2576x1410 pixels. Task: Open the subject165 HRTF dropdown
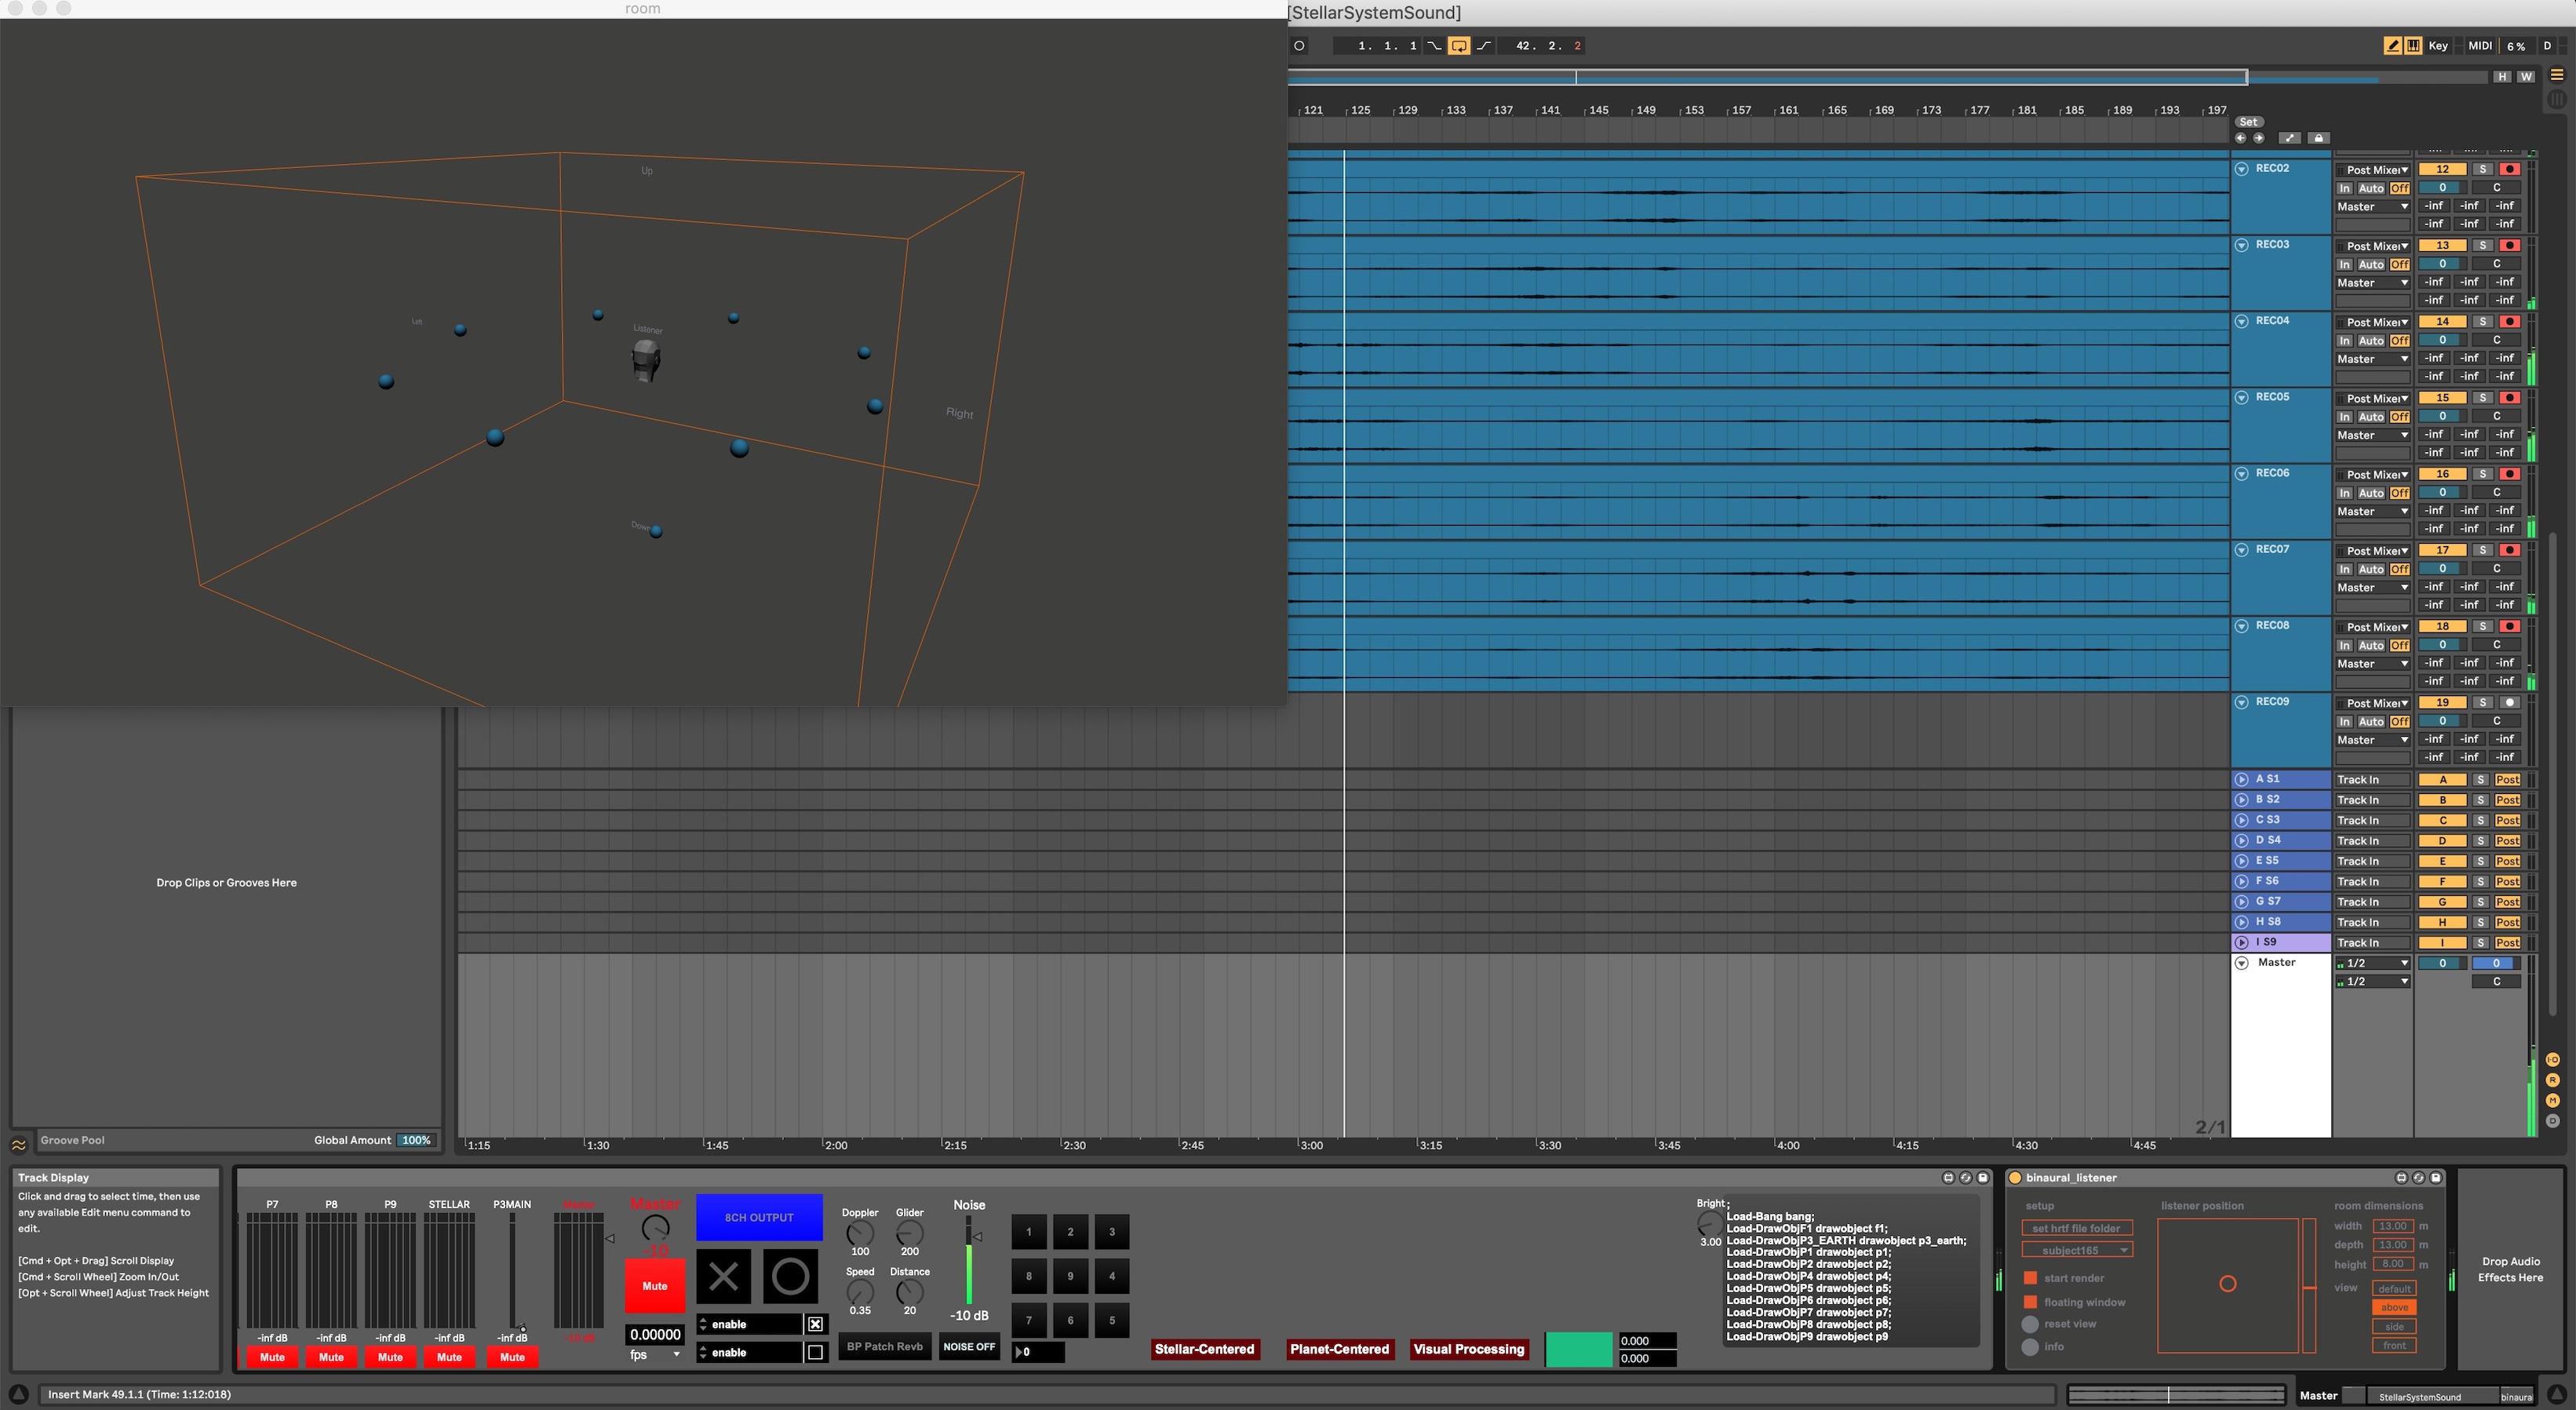coord(2077,1250)
